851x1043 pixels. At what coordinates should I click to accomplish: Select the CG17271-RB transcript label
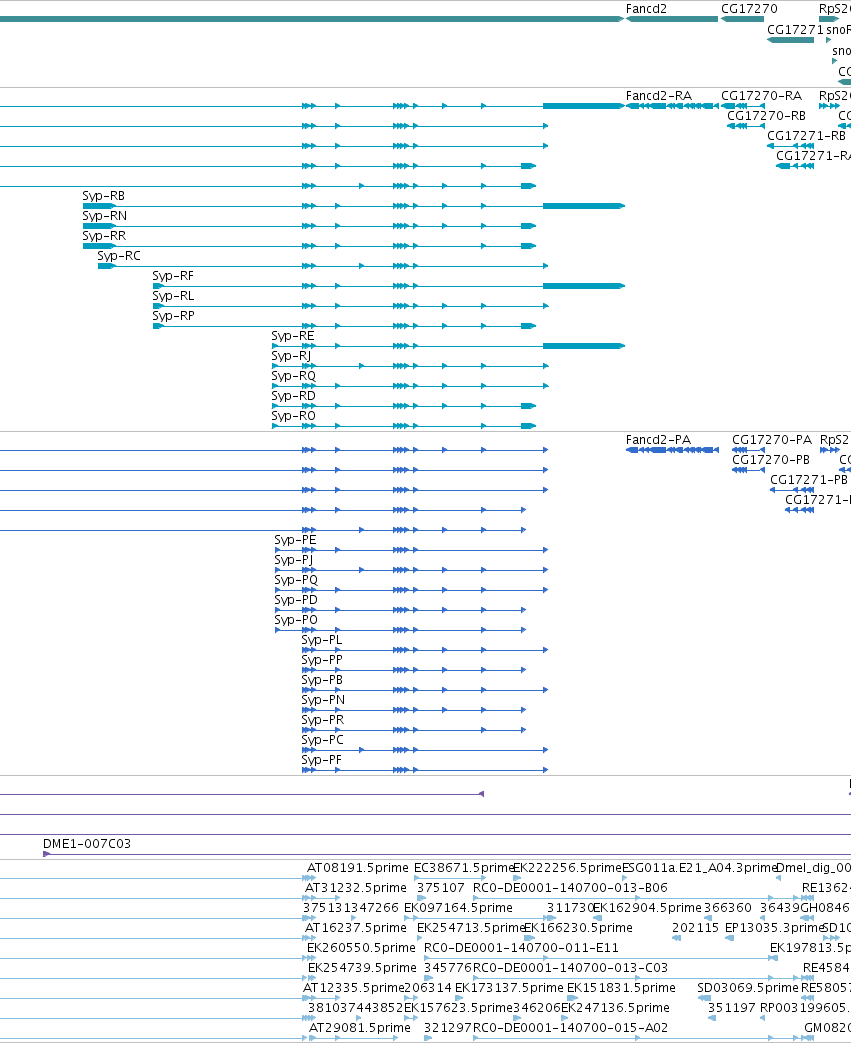[806, 136]
